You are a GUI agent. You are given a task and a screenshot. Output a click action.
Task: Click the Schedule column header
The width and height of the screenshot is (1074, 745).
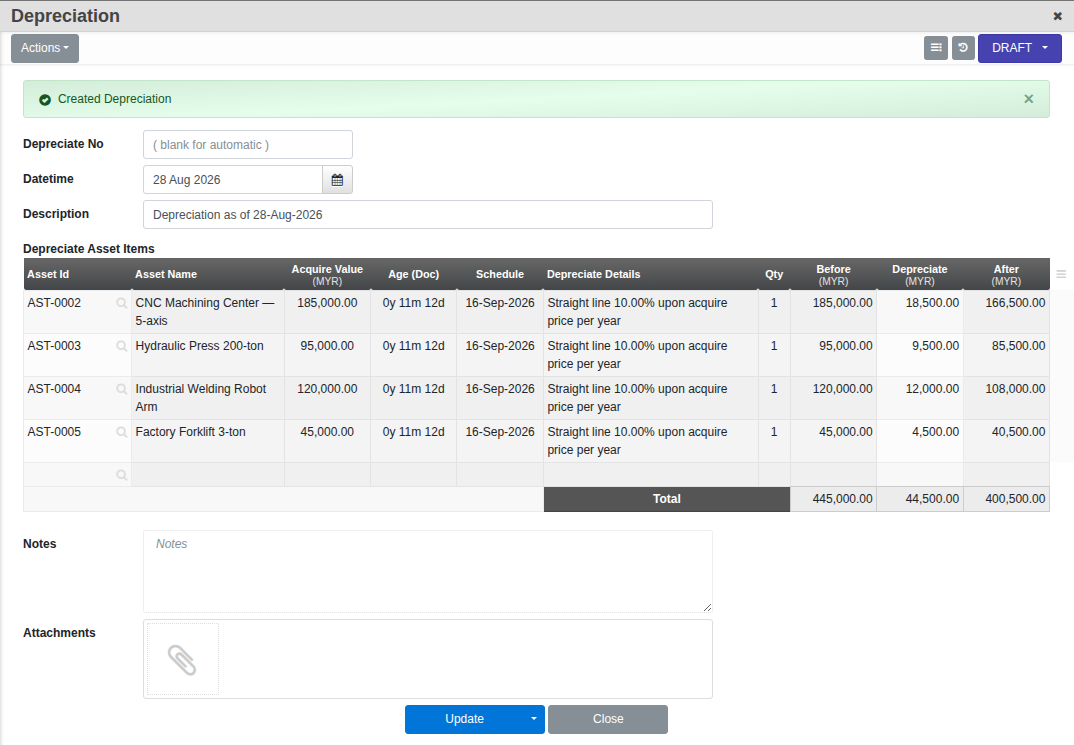click(500, 274)
